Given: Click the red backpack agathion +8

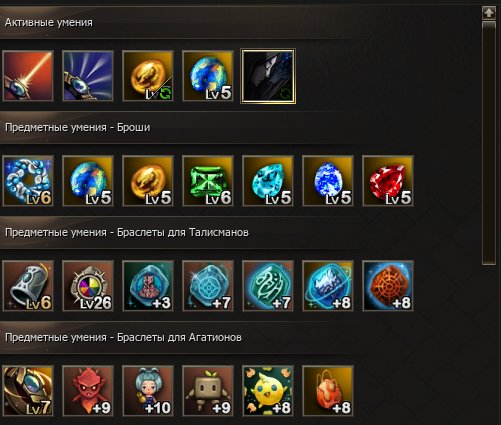Looking at the screenshot, I should click(x=328, y=391).
